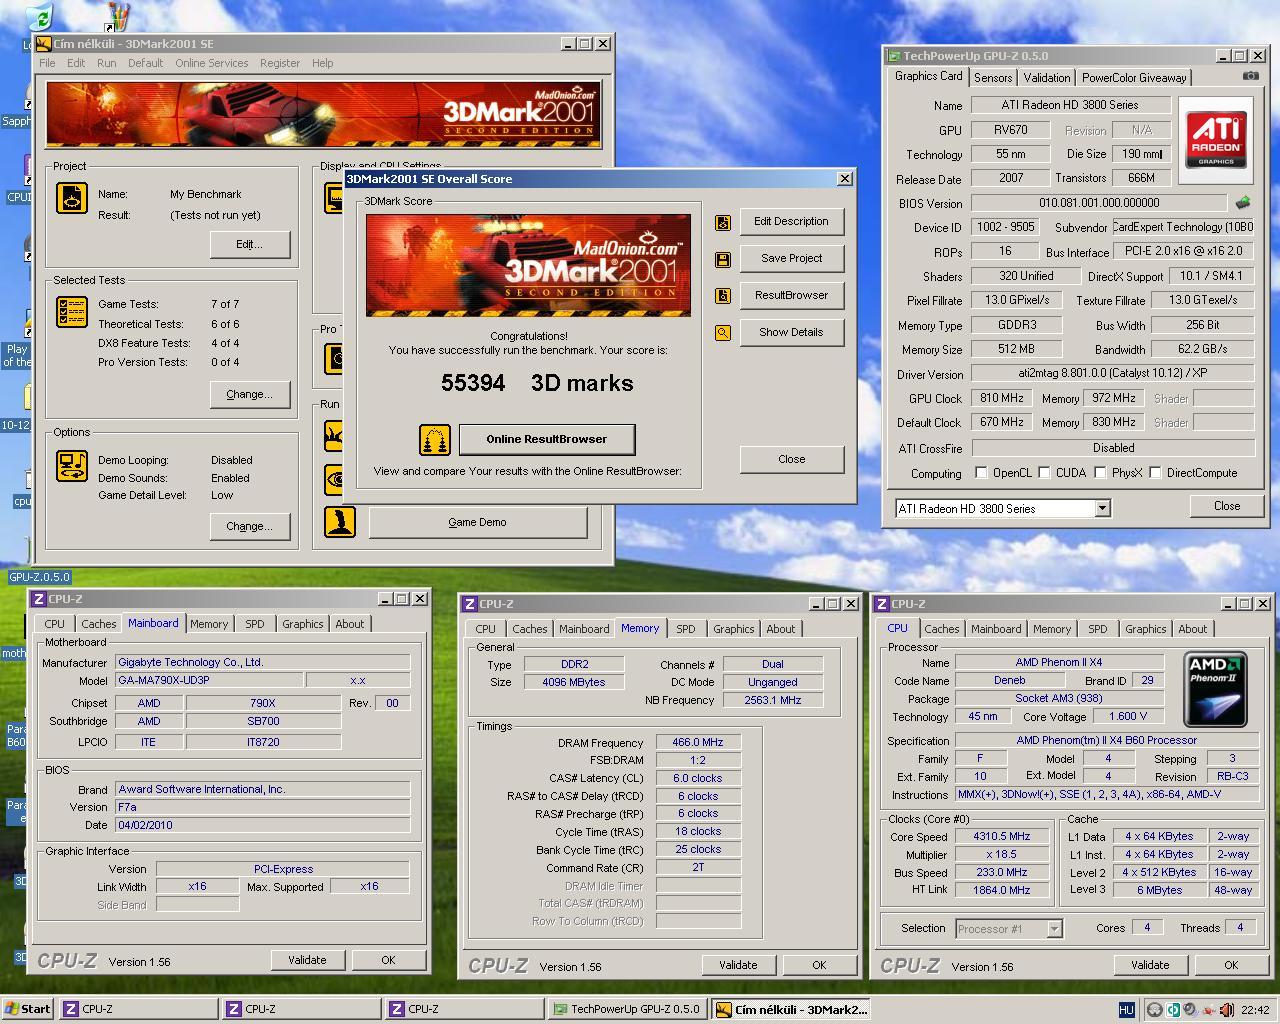Enable the CUDA checkbox in GPU-Z
Image resolution: width=1280 pixels, height=1024 pixels.
[x=1044, y=473]
